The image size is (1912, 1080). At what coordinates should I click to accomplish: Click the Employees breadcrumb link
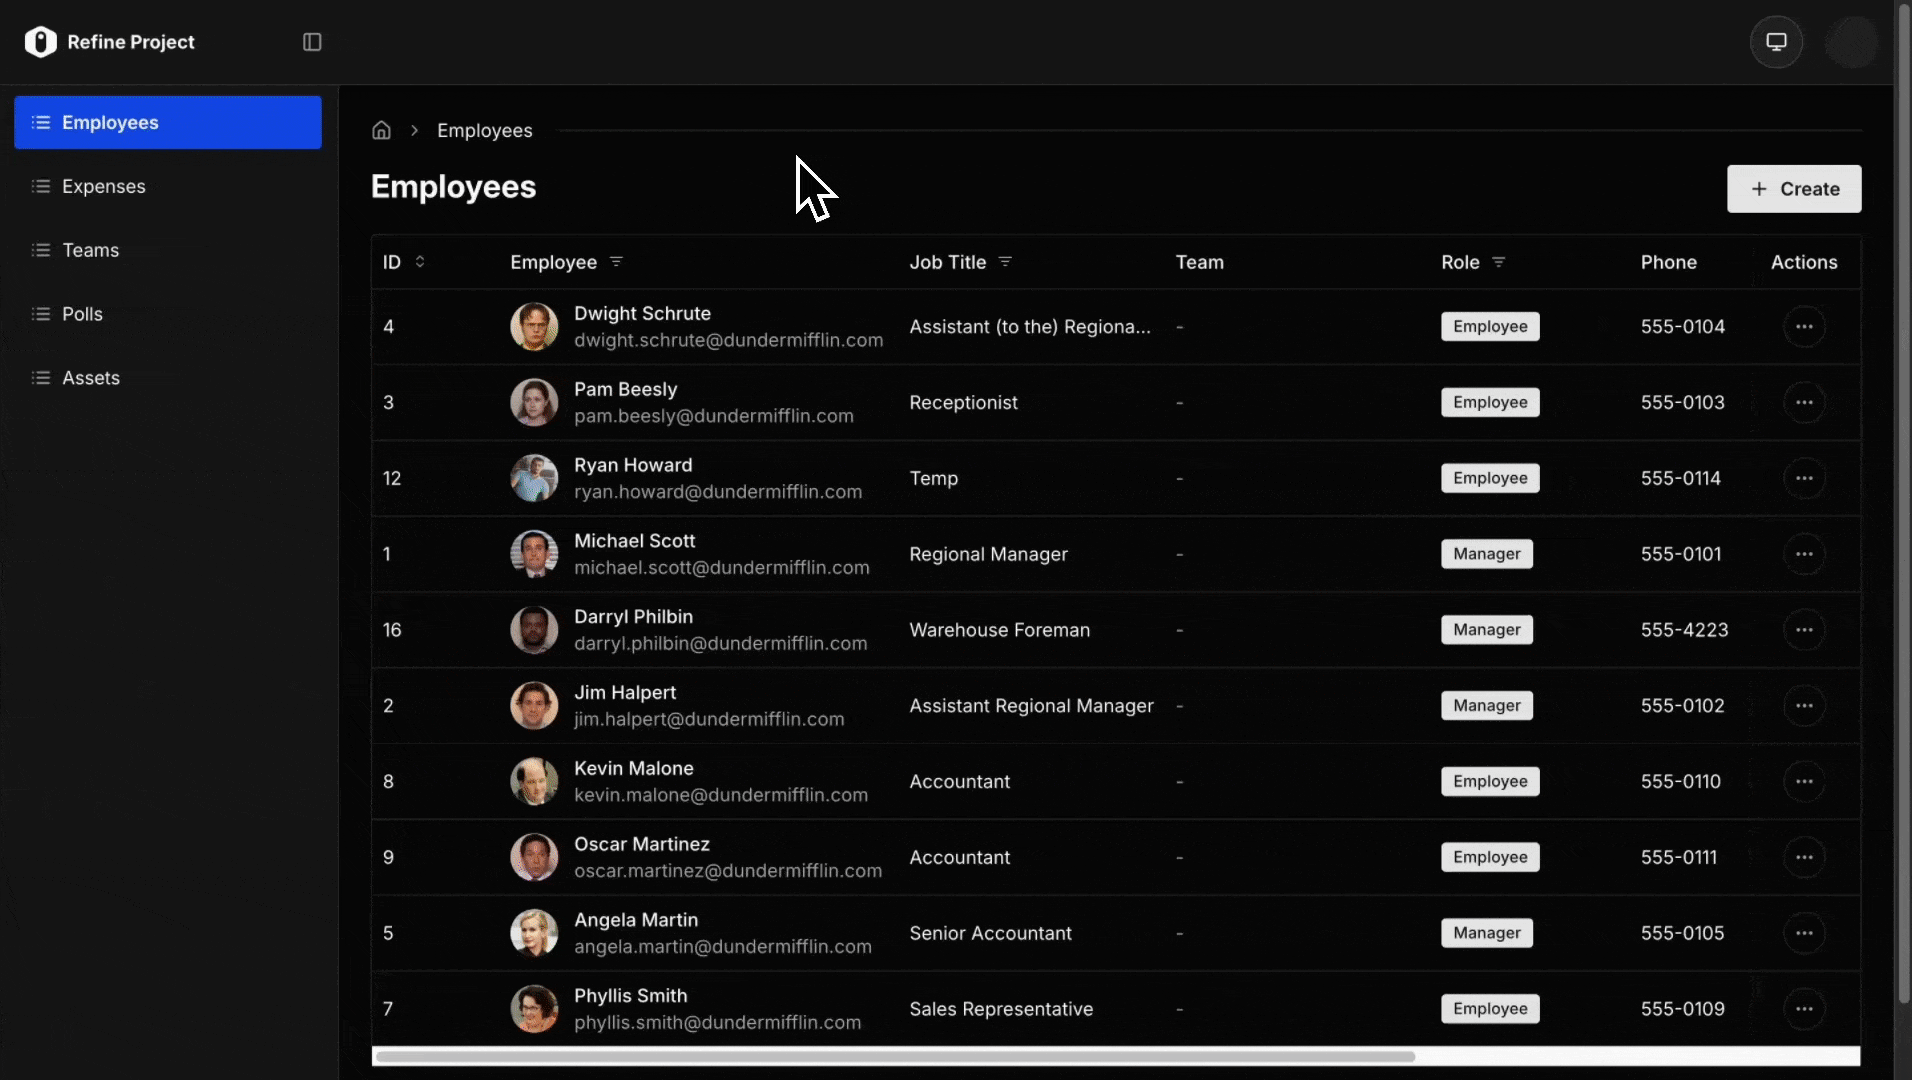click(484, 131)
